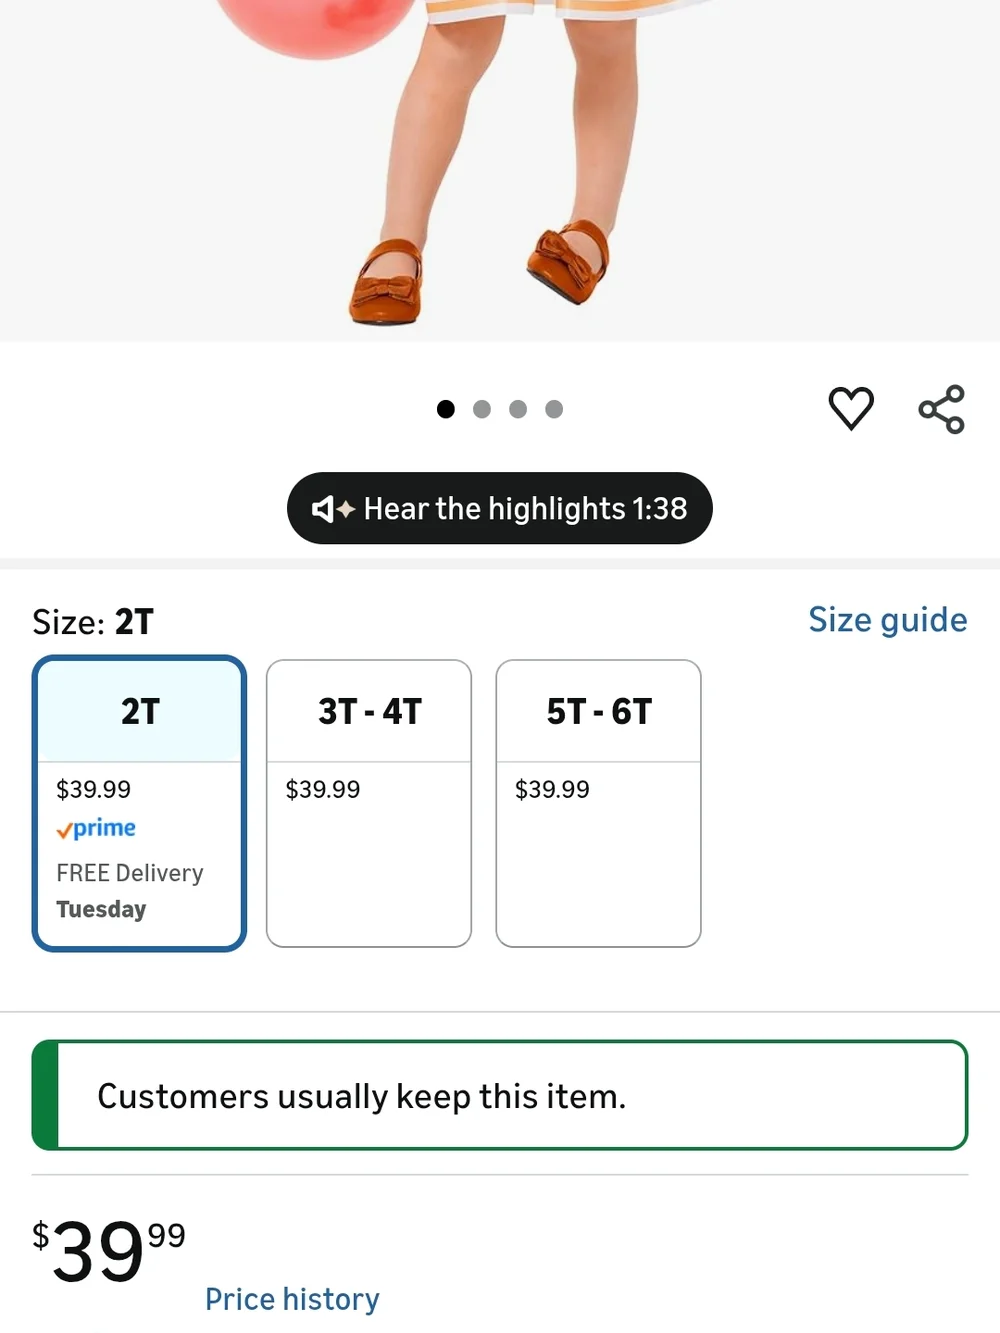Tap the prime logo in 2T card
Image resolution: width=1000 pixels, height=1333 pixels.
tap(96, 829)
